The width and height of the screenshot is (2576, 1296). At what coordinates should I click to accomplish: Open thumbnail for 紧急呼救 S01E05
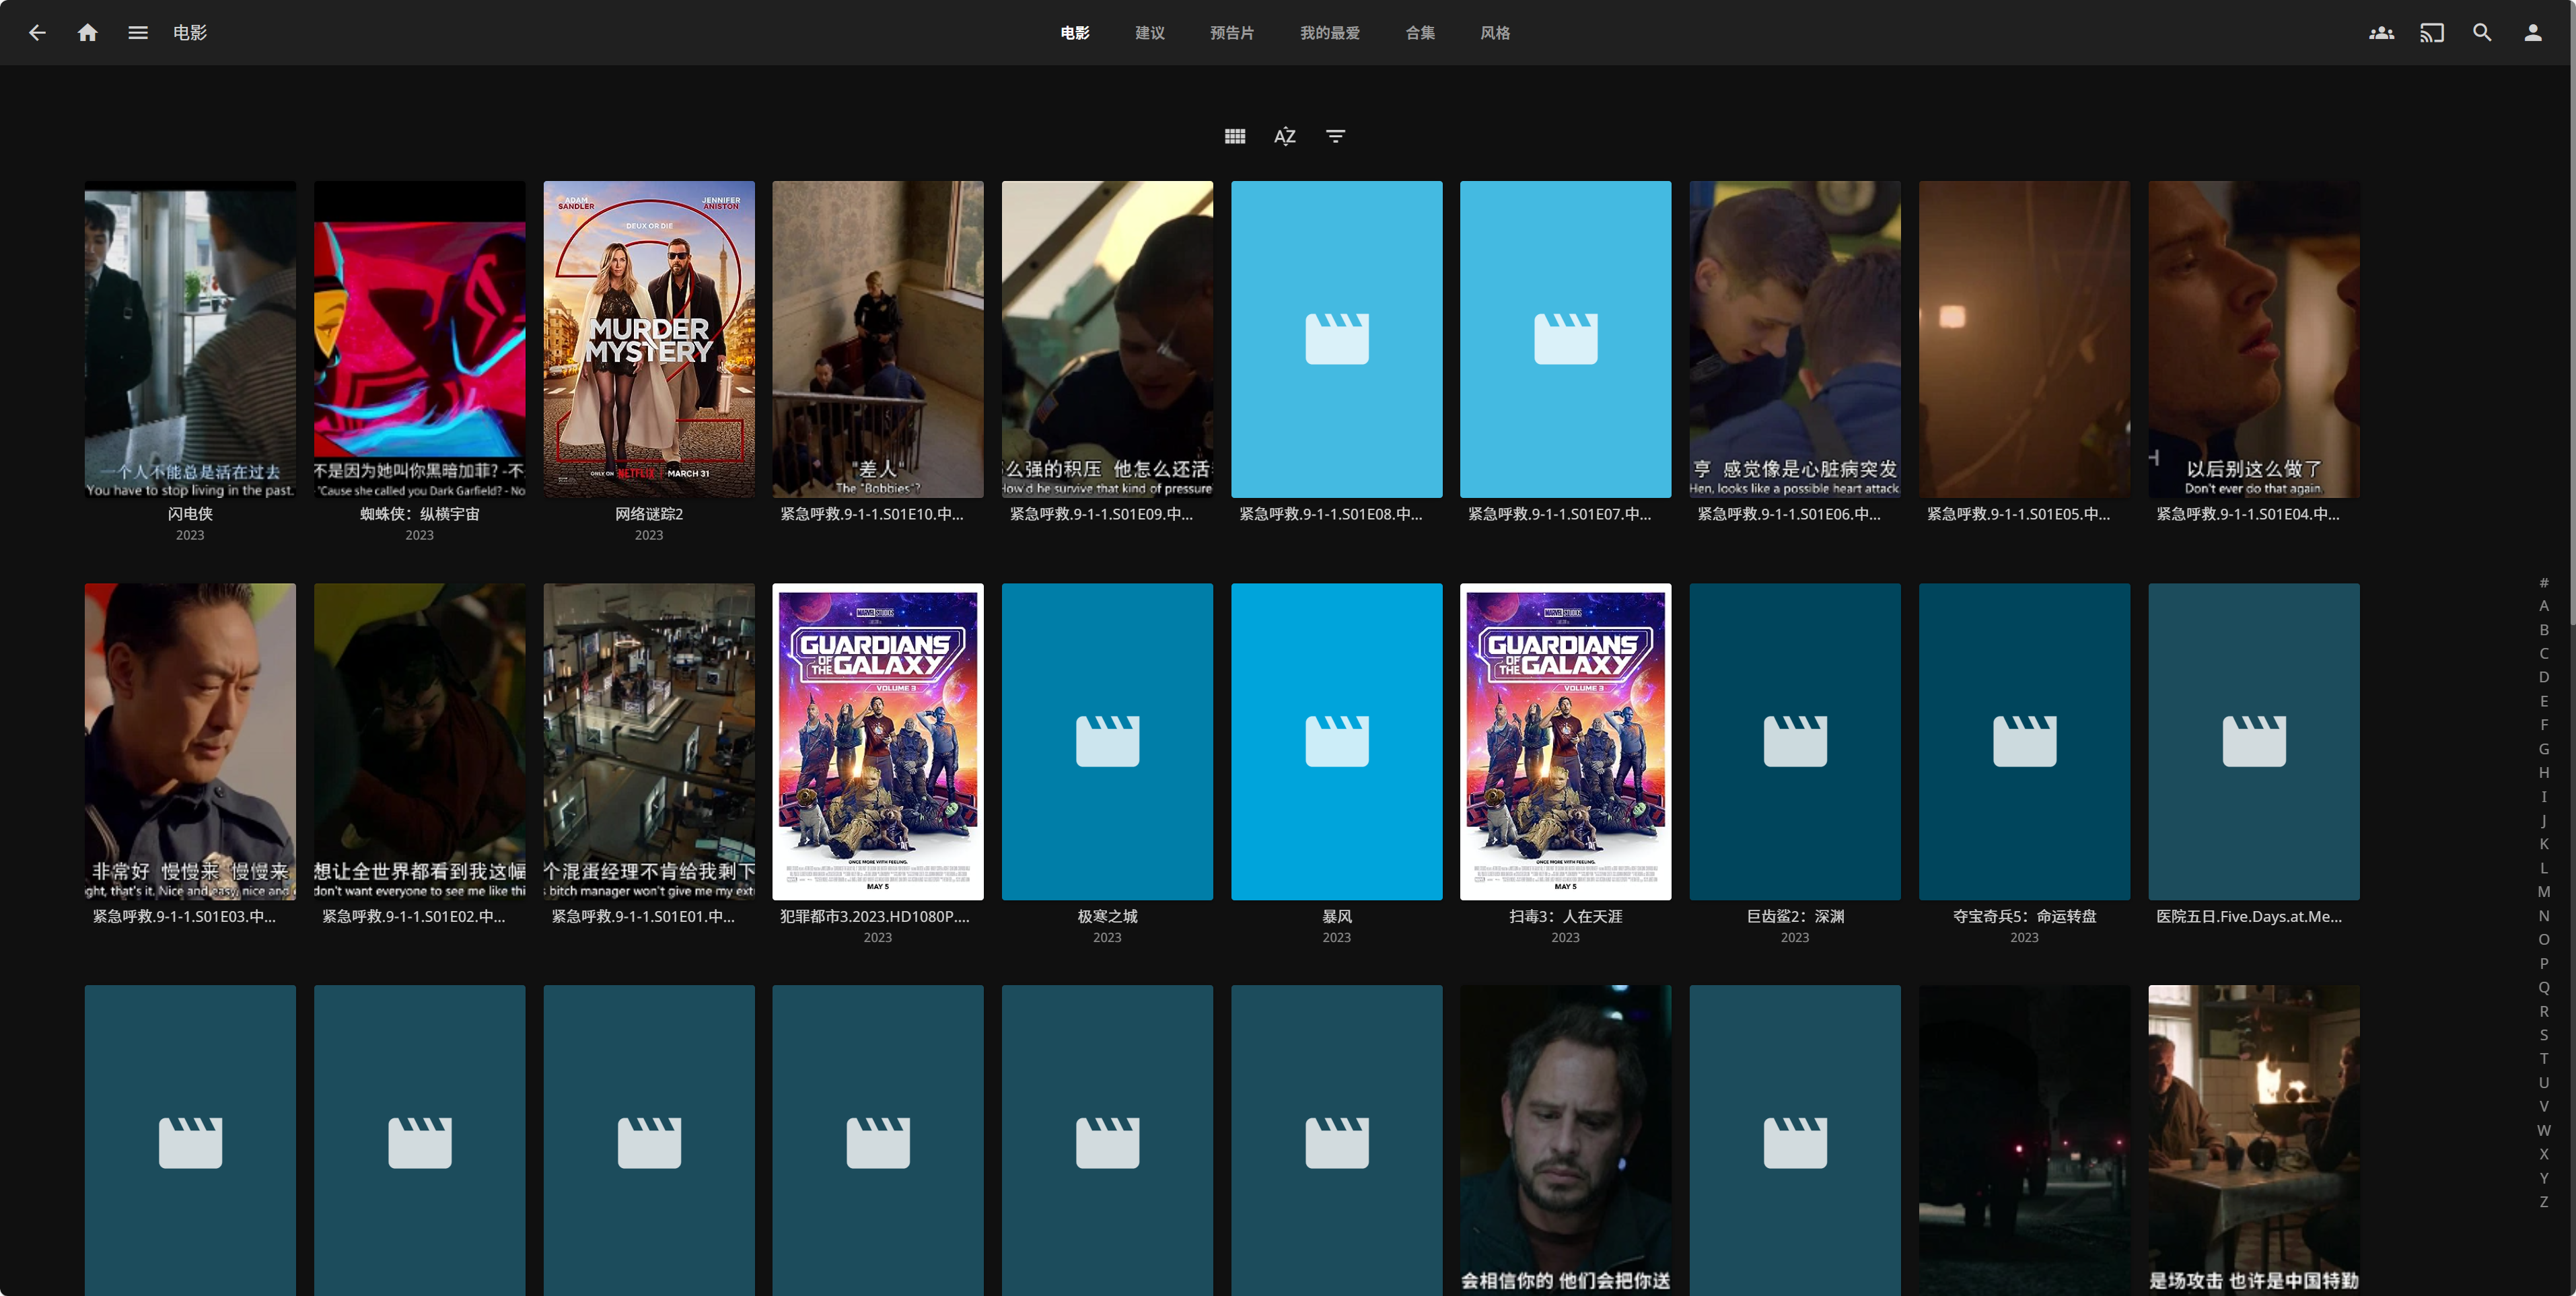pos(2025,339)
